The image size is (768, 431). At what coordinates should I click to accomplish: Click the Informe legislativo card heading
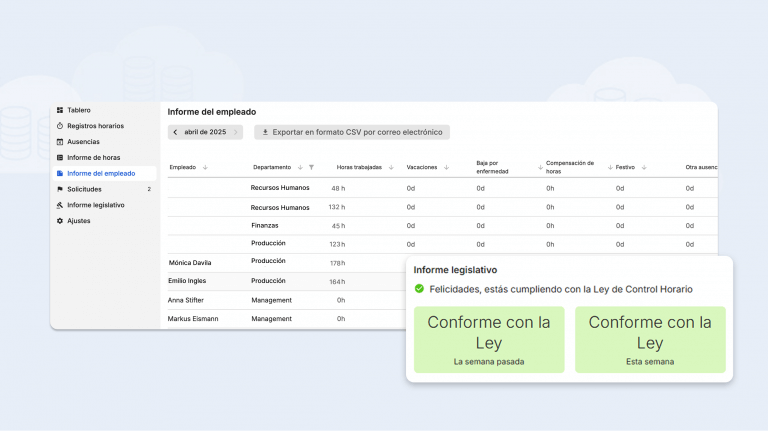pos(455,270)
